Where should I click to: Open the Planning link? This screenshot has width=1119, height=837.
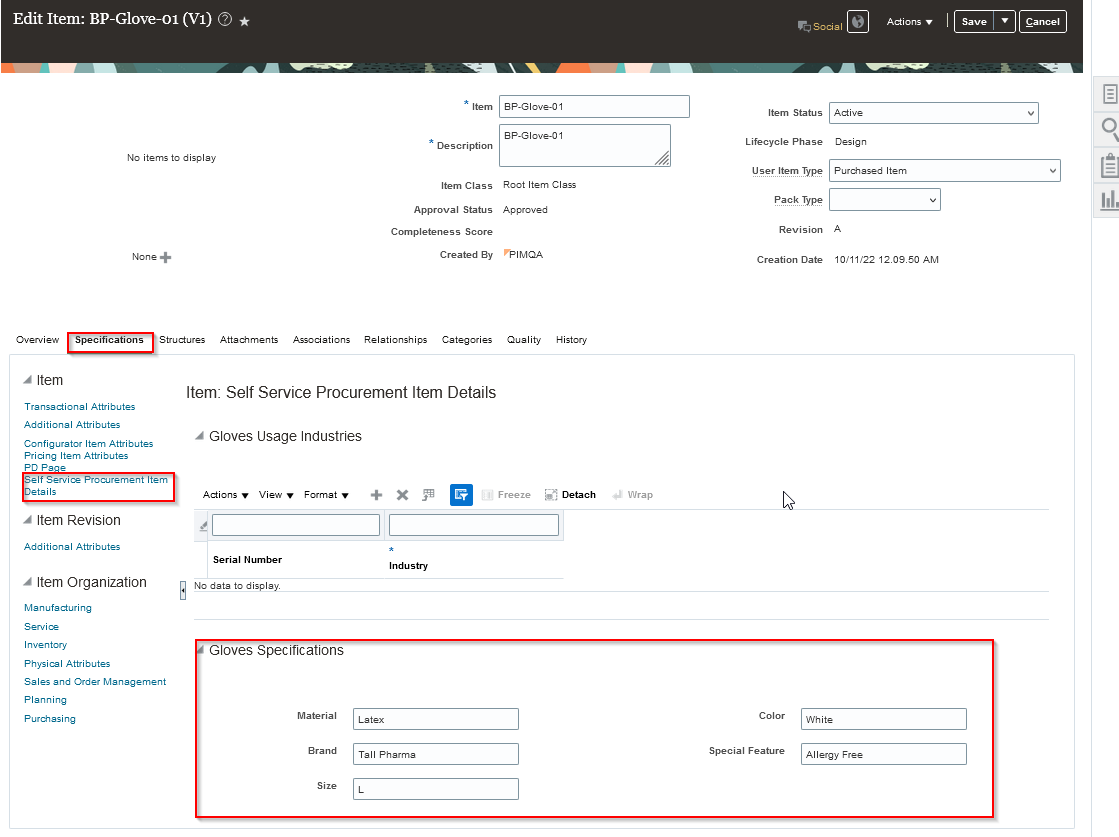click(x=45, y=700)
